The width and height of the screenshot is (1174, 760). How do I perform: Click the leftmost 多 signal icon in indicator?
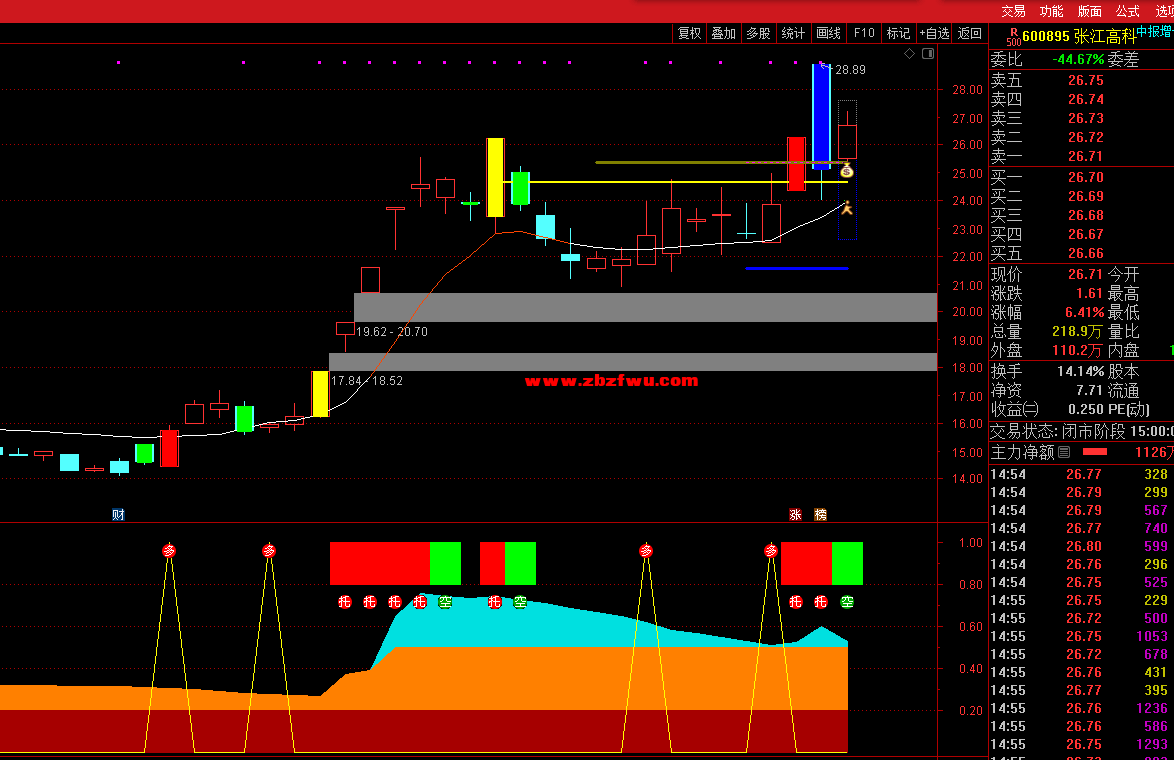click(169, 551)
